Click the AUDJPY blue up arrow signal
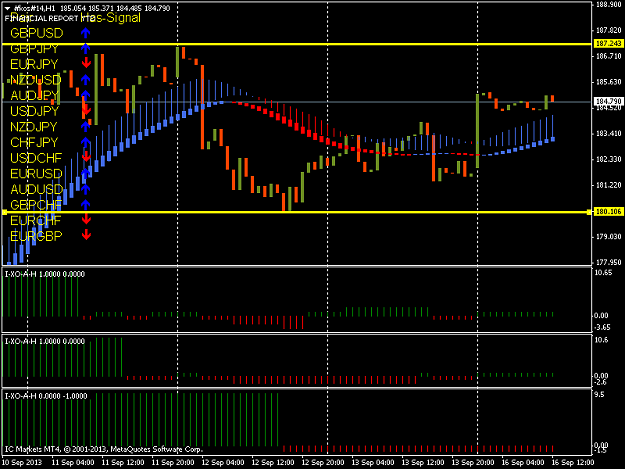 pyautogui.click(x=86, y=96)
